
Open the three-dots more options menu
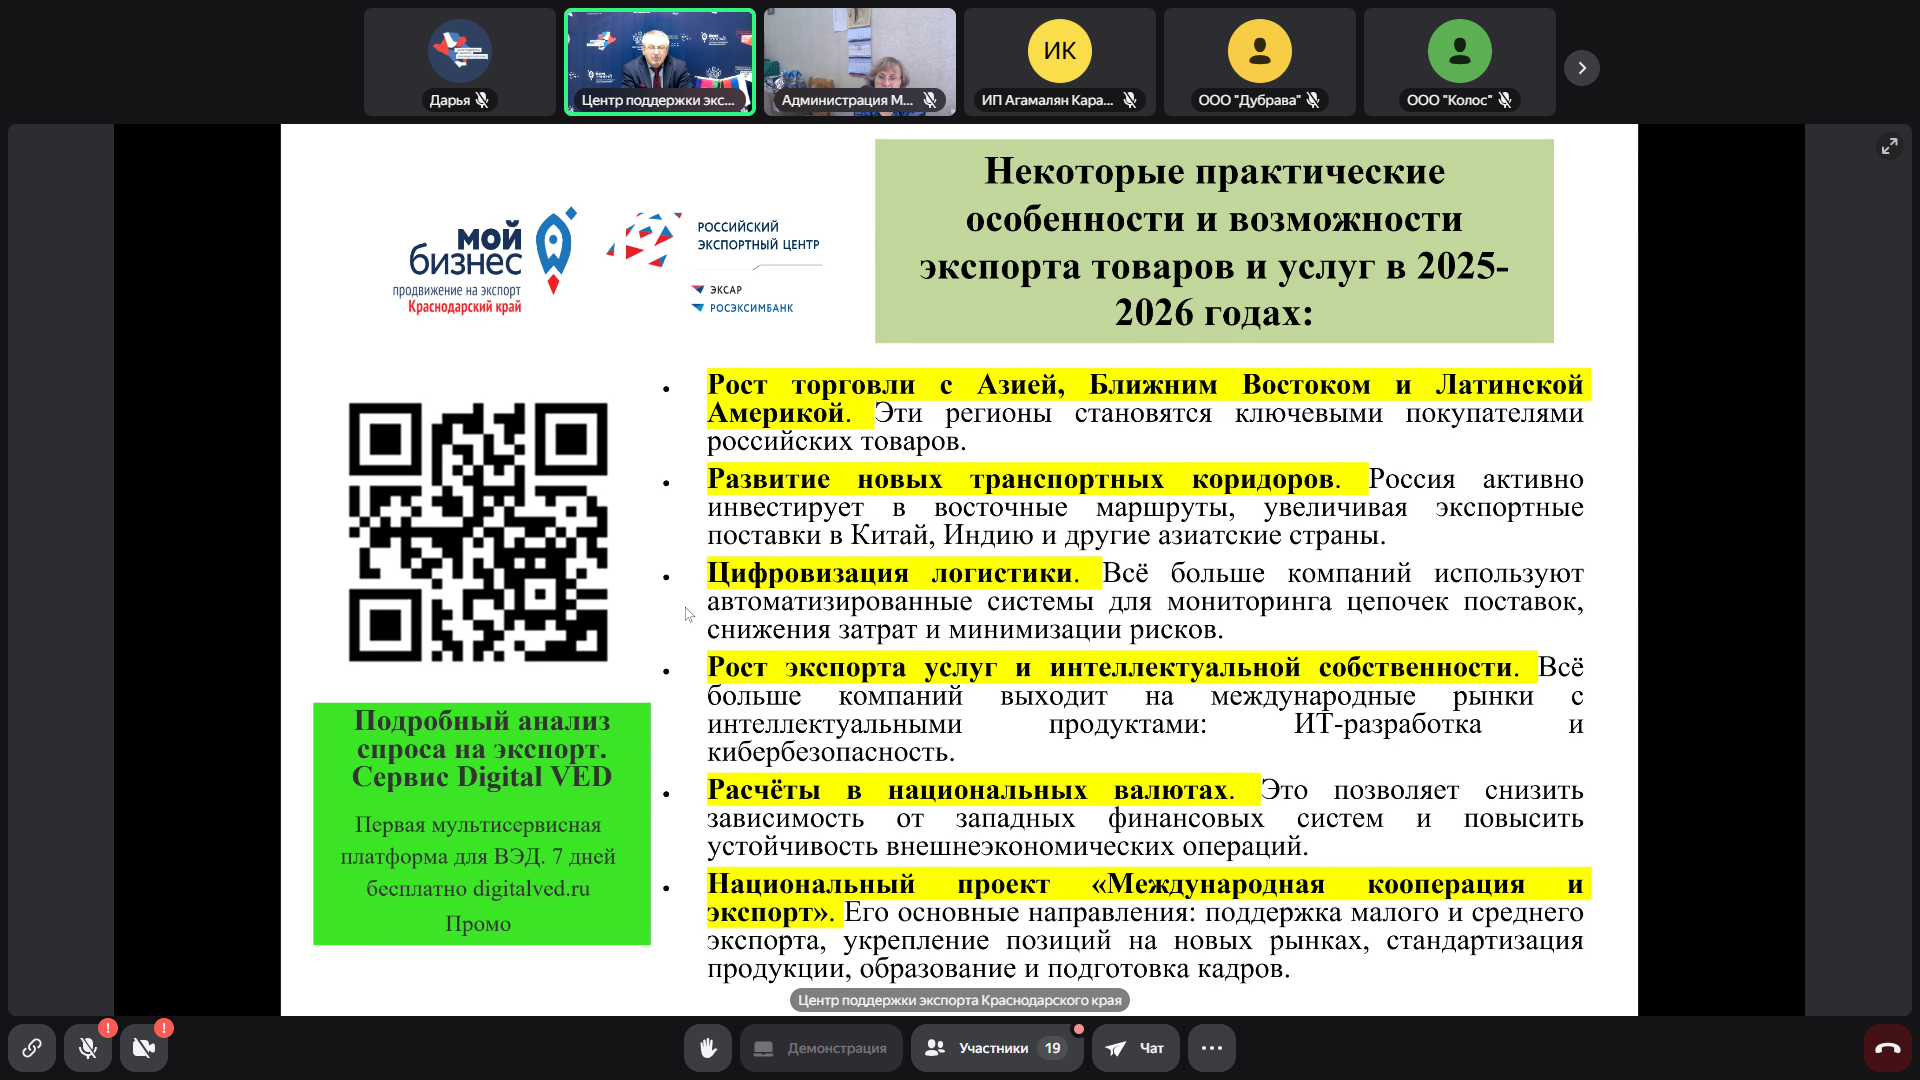1212,1048
